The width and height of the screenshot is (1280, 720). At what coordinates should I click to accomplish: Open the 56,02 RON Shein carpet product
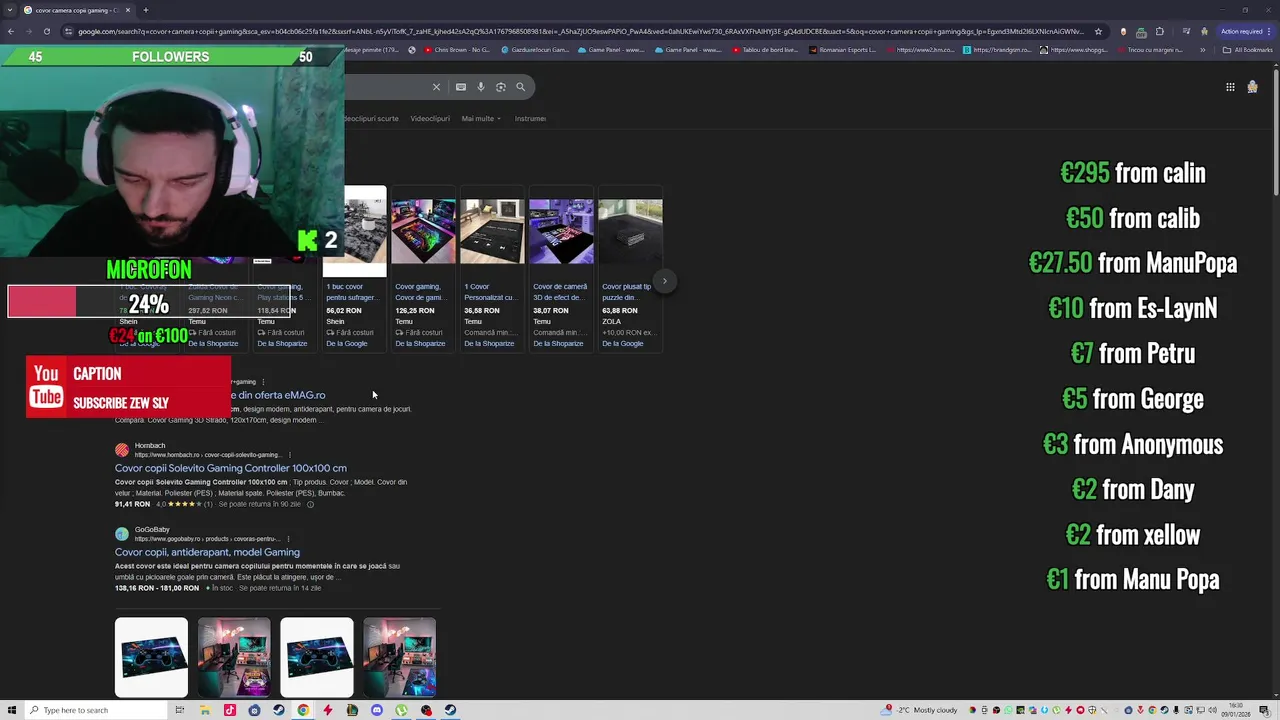point(354,270)
